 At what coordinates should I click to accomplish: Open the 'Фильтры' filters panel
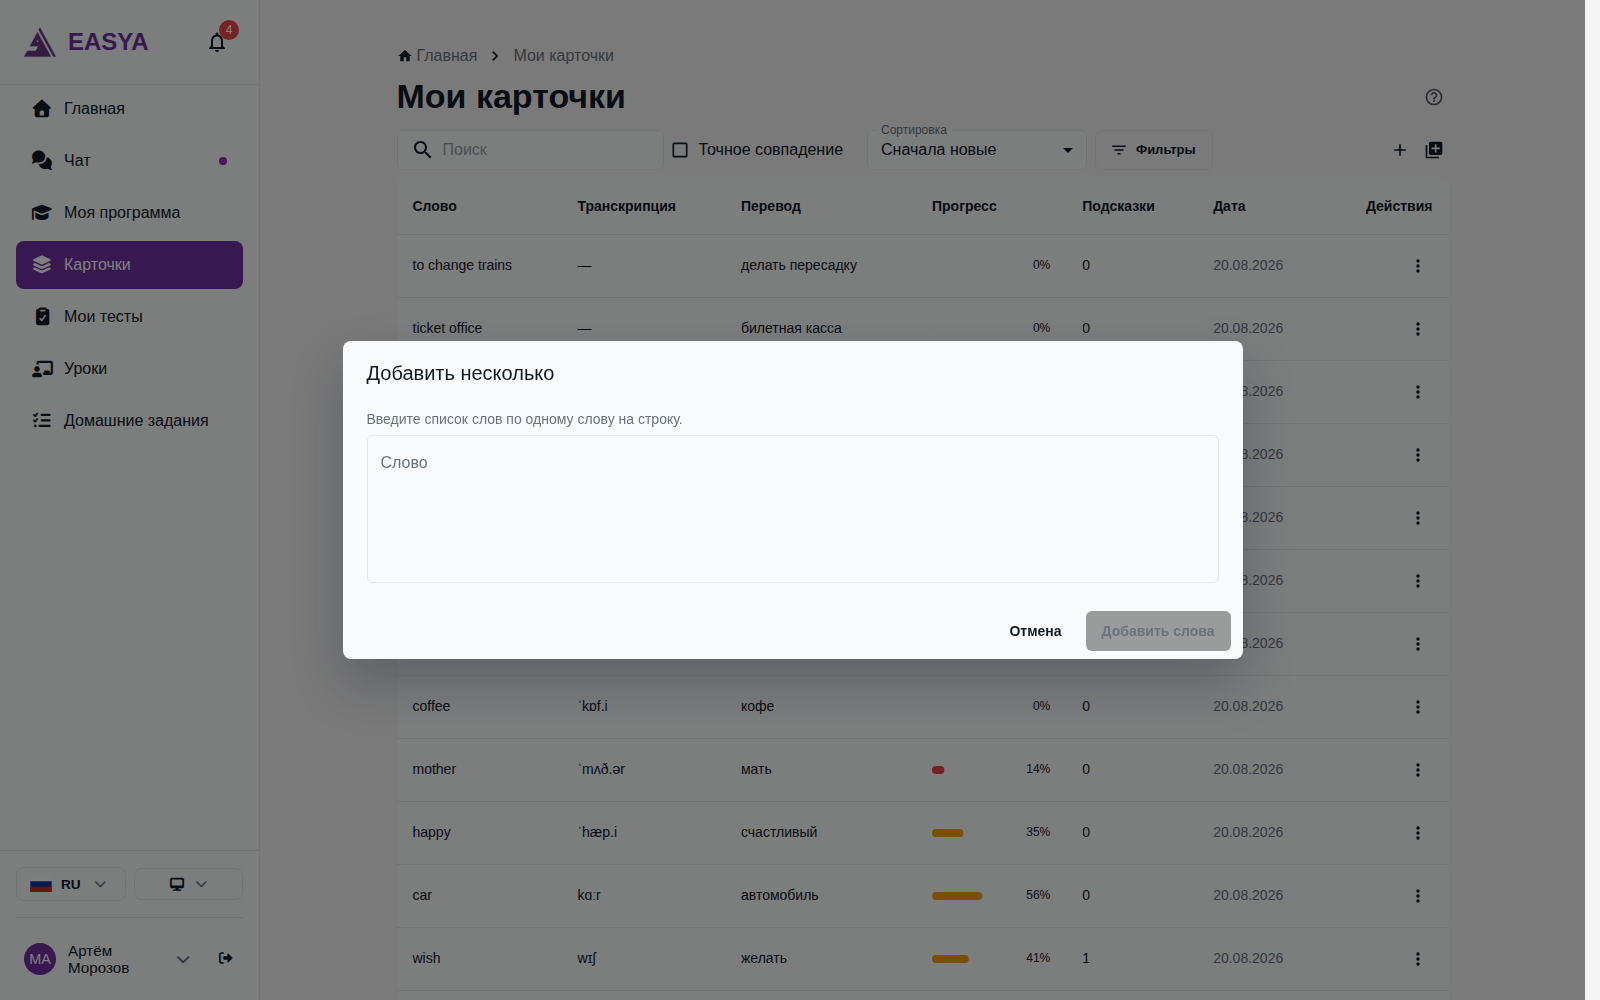1153,150
